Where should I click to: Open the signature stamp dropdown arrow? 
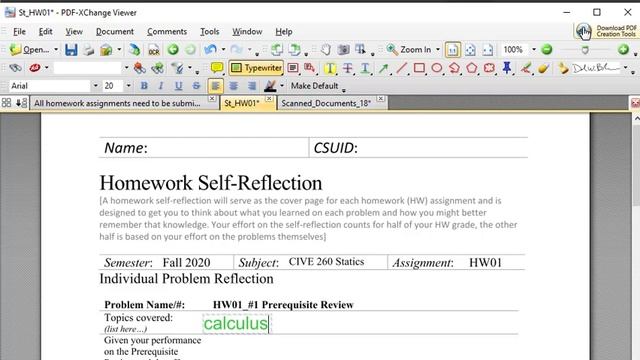coord(625,68)
